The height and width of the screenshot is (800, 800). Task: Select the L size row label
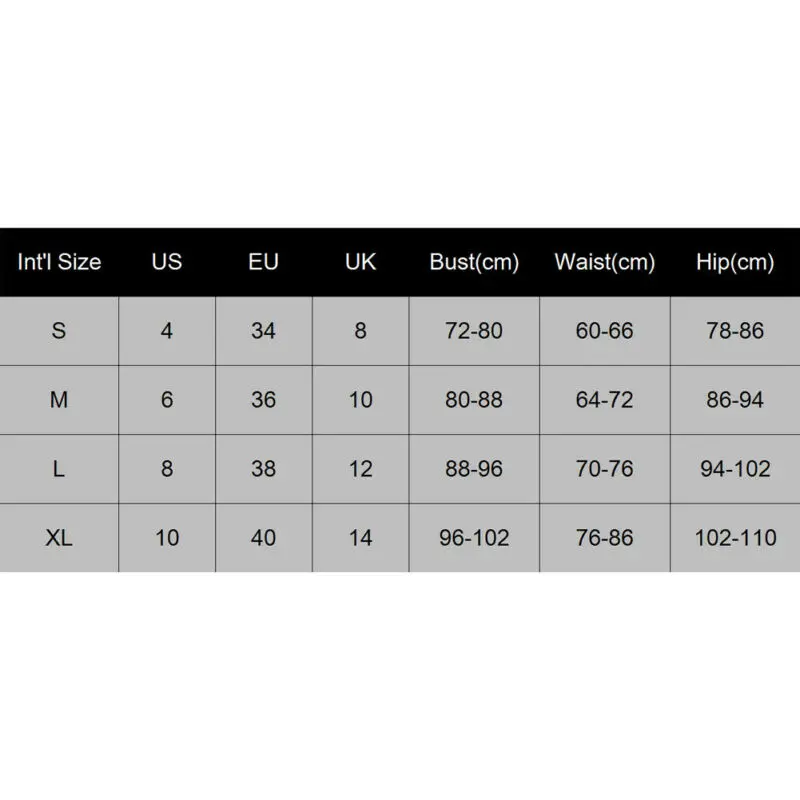(x=59, y=469)
